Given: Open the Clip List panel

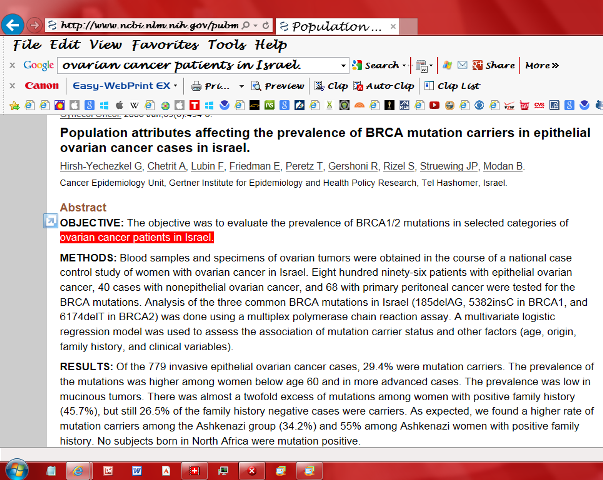Looking at the screenshot, I should (452, 86).
